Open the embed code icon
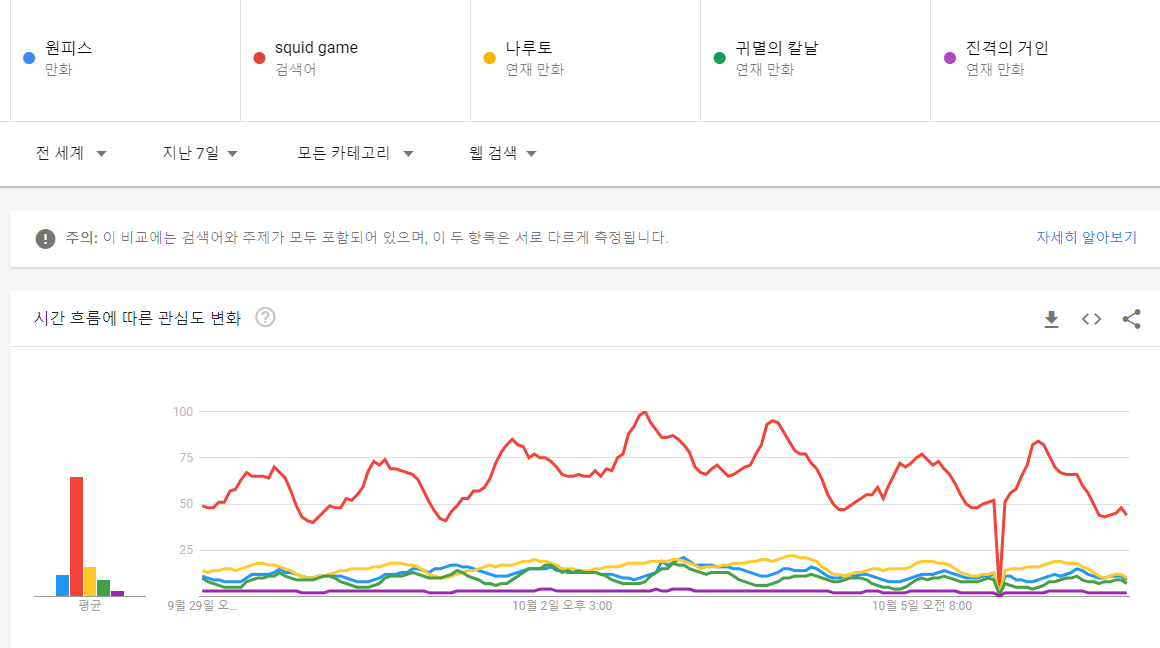This screenshot has height=648, width=1160. point(1091,319)
